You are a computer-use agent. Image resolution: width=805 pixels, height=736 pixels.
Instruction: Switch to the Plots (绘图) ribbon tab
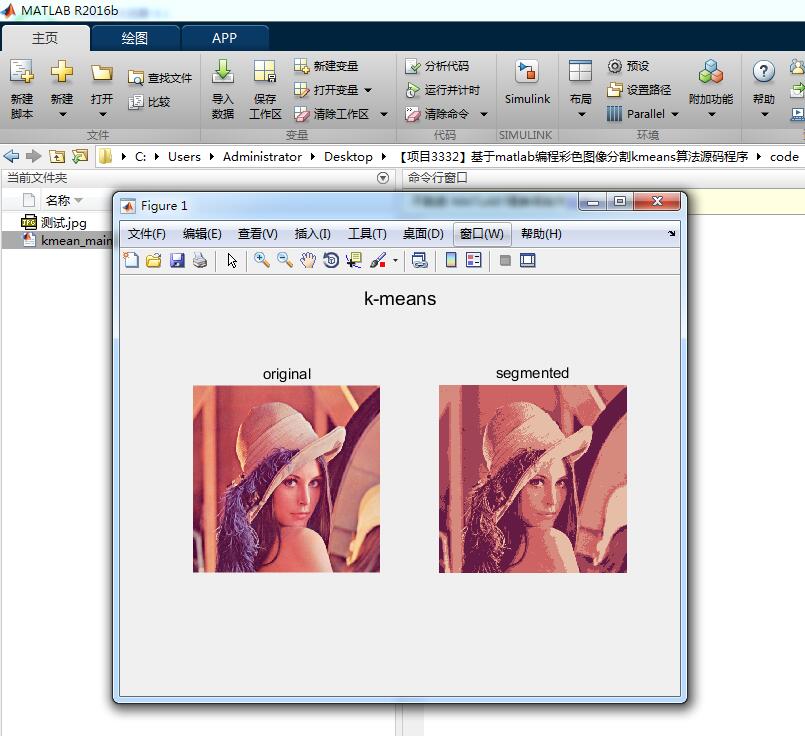pyautogui.click(x=135, y=38)
